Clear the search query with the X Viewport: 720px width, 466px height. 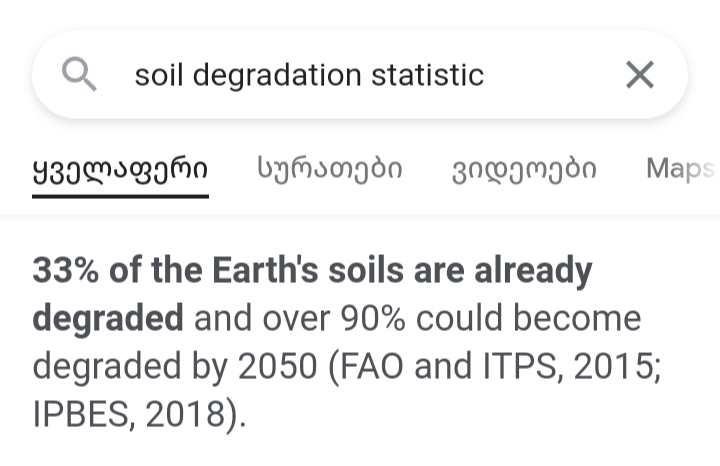coord(639,74)
